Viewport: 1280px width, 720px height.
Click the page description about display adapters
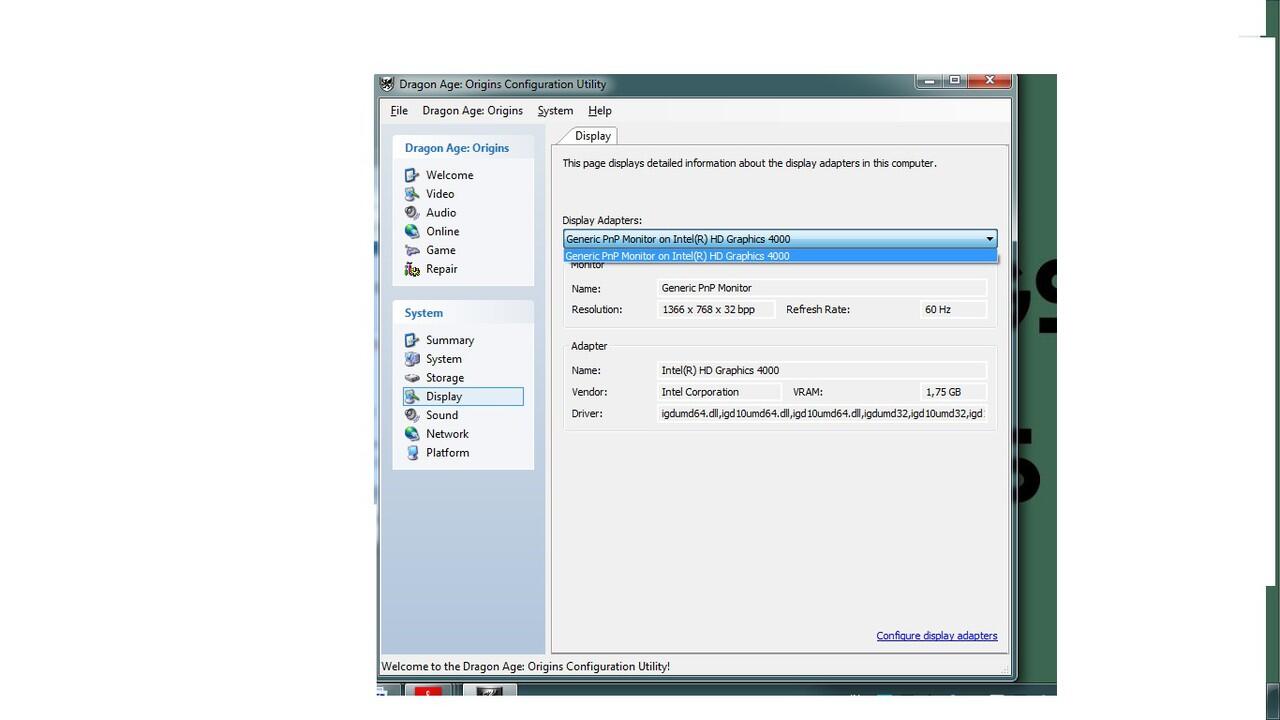749,163
